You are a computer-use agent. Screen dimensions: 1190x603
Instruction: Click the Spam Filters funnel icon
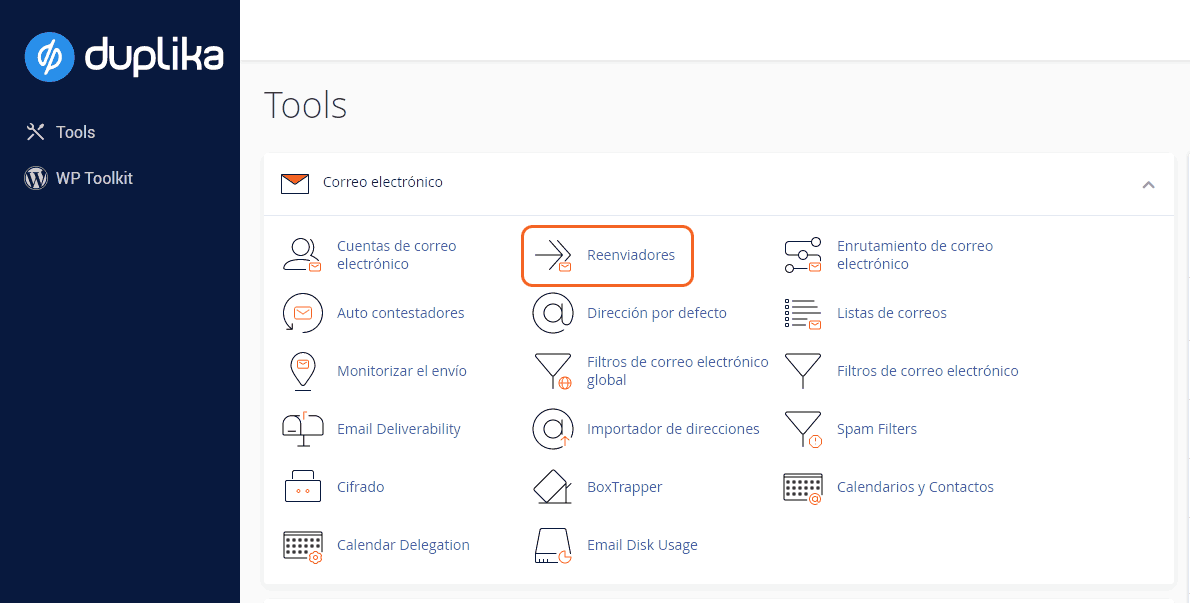click(x=802, y=429)
